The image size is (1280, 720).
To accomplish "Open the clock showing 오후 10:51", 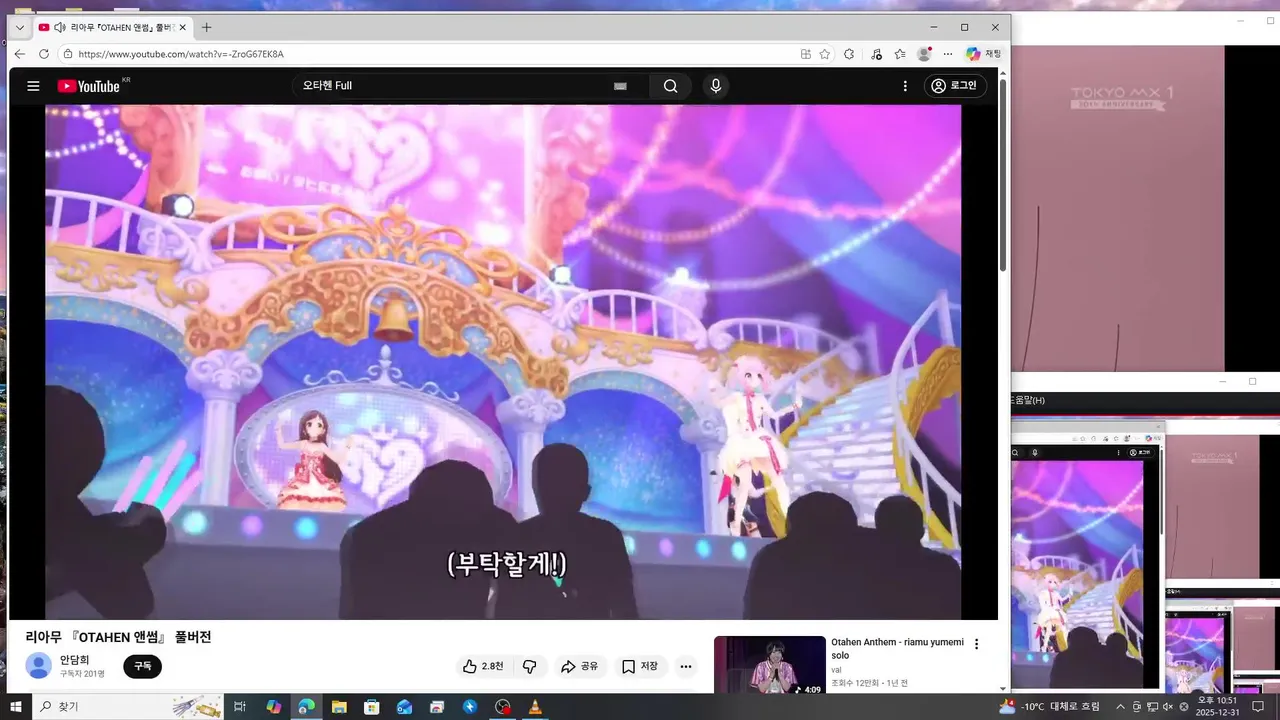I will pyautogui.click(x=1219, y=707).
